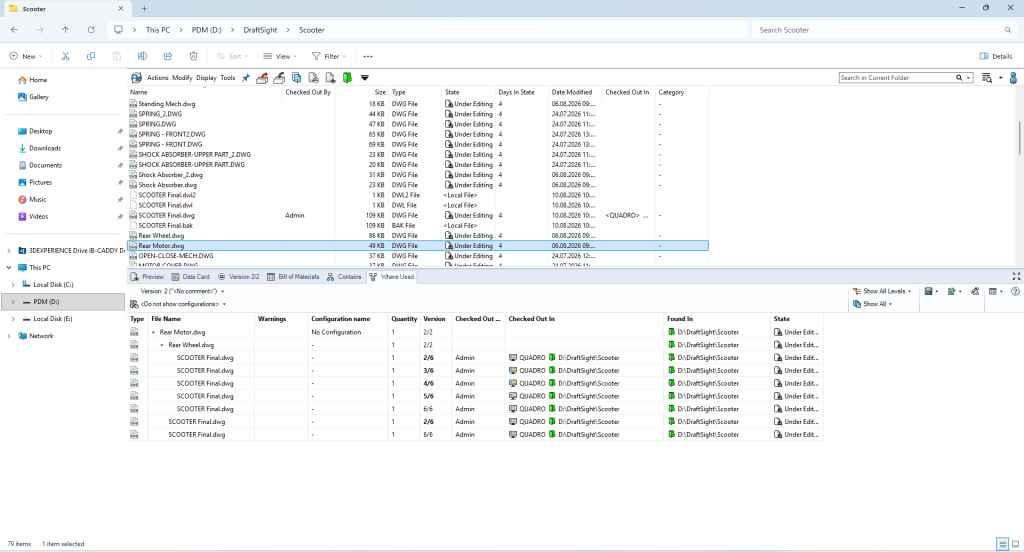This screenshot has width=1024, height=552.
Task: Click the Cut scissors icon
Action: 65,56
